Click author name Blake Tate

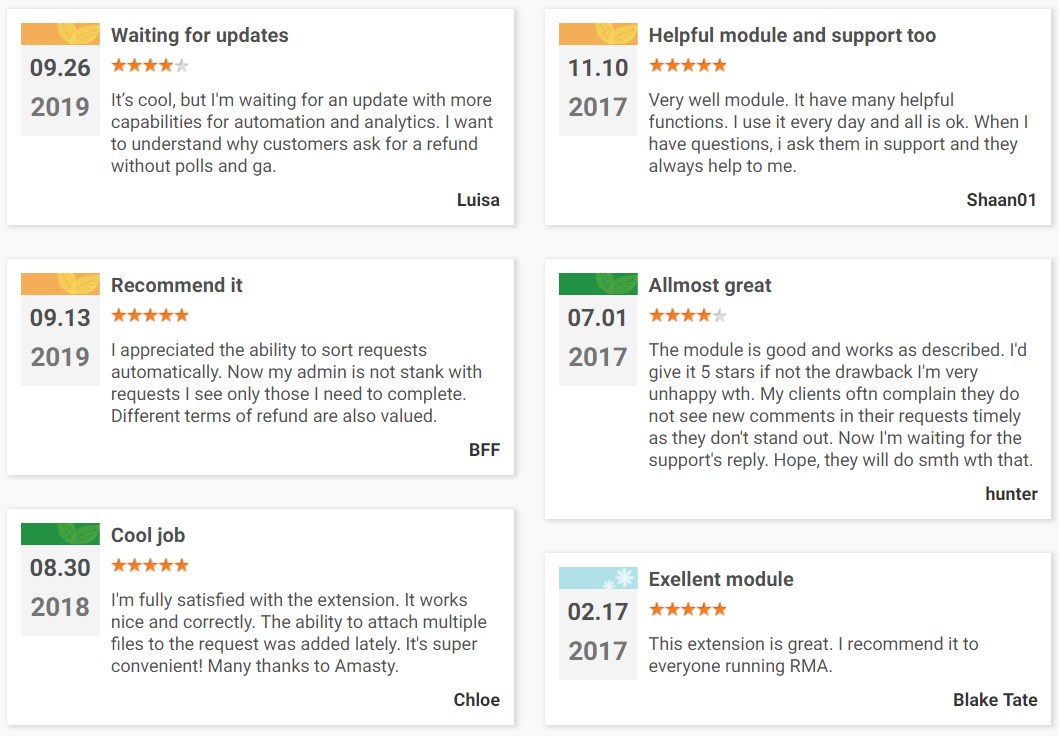pyautogui.click(x=995, y=700)
